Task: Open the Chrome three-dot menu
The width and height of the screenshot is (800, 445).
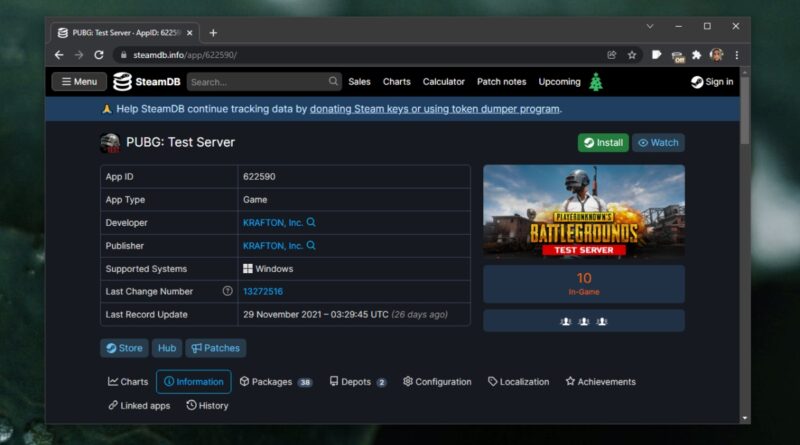Action: point(737,55)
